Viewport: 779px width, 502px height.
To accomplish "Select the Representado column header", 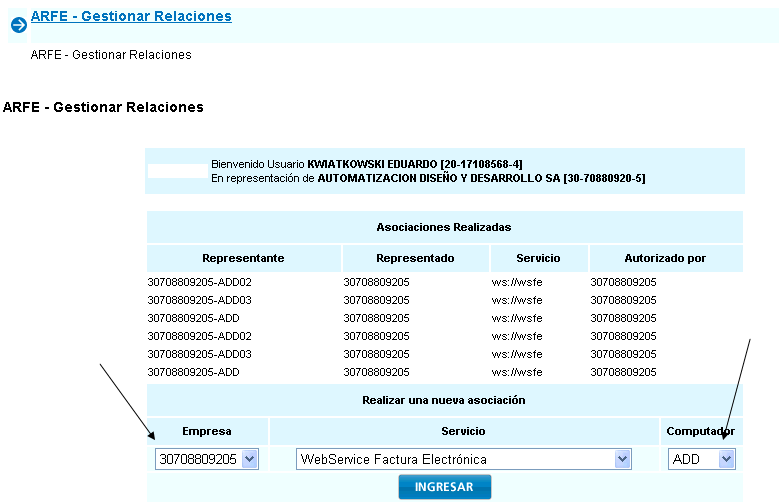I will click(x=415, y=258).
